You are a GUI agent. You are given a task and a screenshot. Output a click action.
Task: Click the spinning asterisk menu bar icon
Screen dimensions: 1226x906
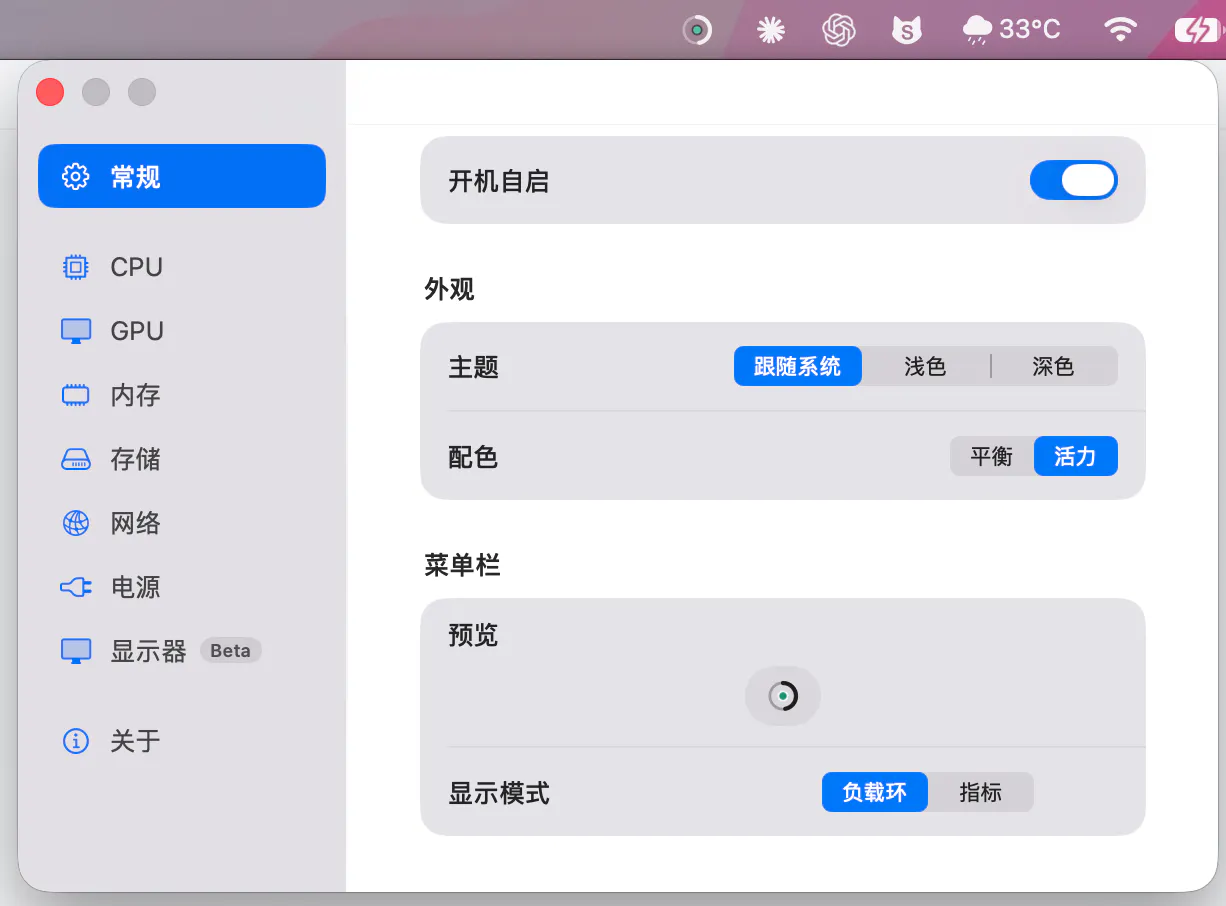pos(770,30)
